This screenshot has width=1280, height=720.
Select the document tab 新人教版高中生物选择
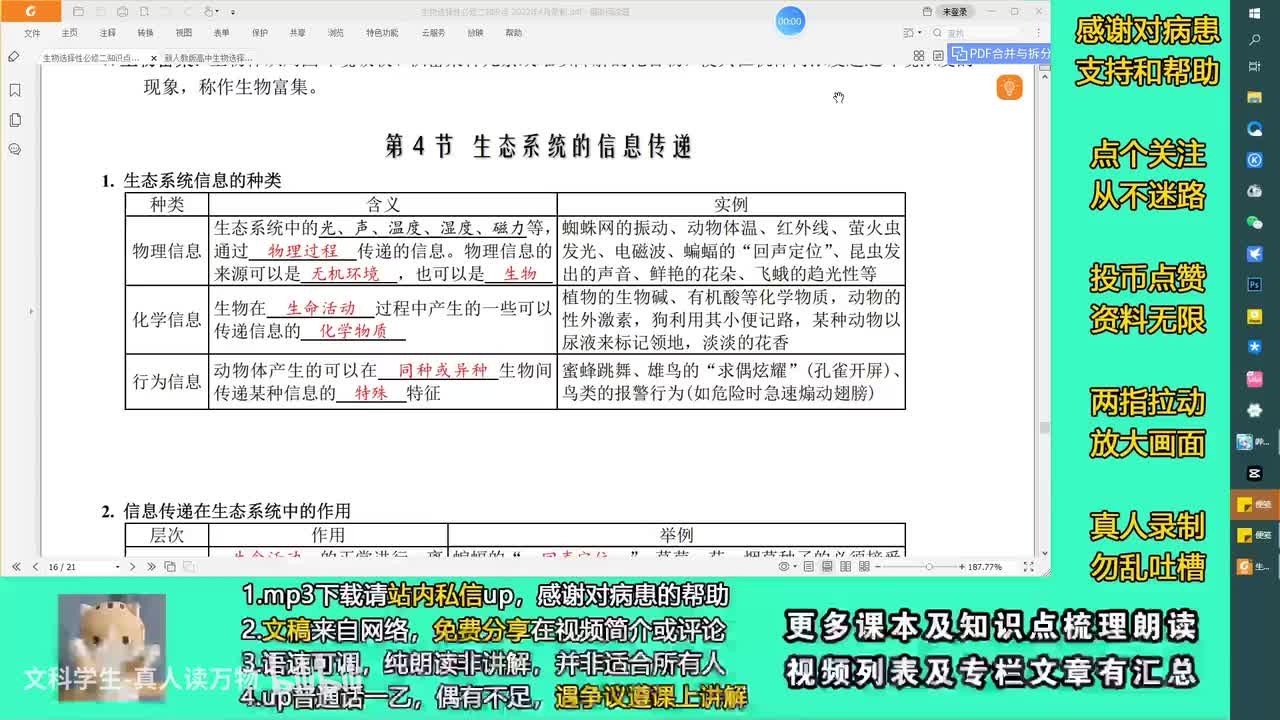(x=208, y=58)
